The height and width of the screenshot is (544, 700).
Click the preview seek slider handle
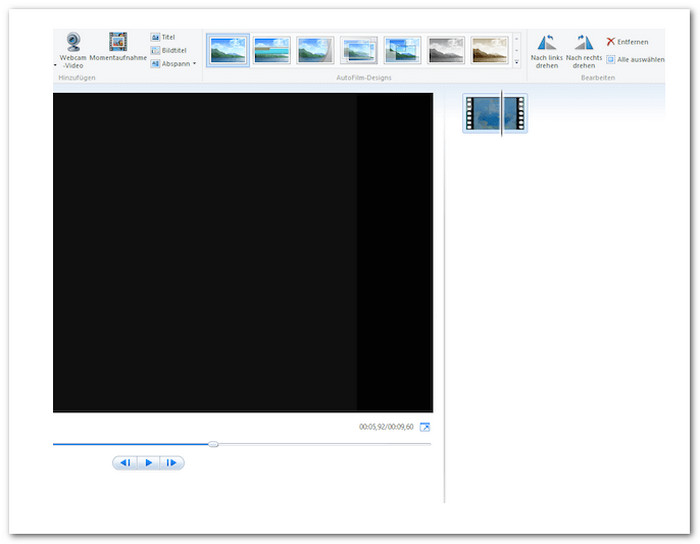point(213,444)
